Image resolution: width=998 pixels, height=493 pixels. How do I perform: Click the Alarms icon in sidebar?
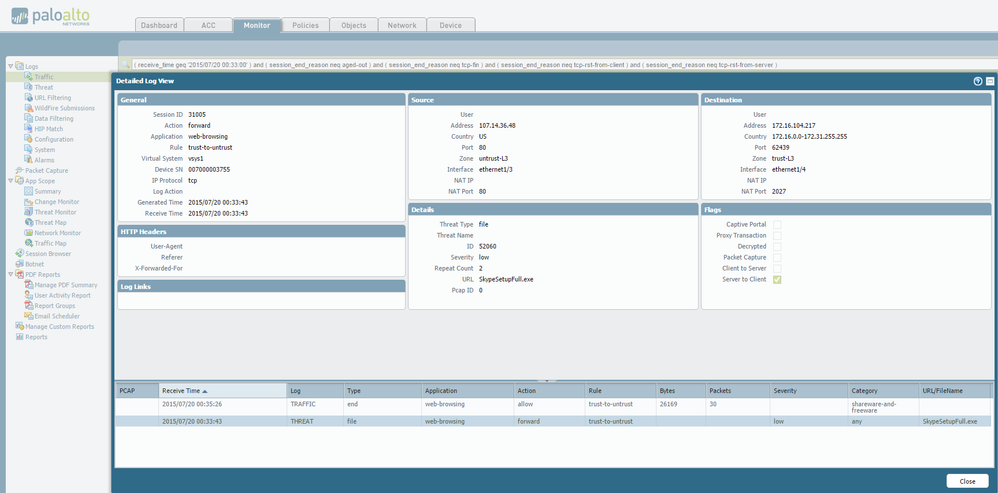[29, 160]
